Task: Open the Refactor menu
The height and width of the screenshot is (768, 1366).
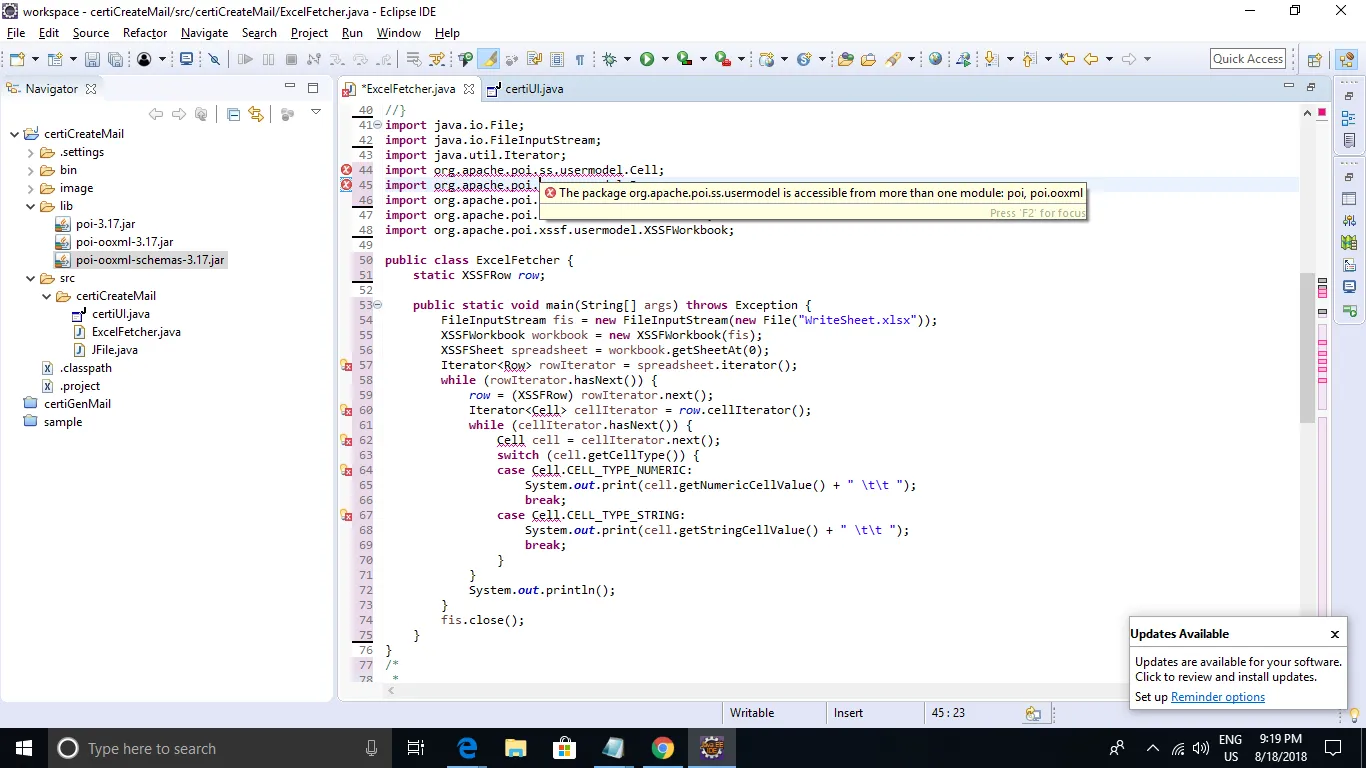Action: coord(145,33)
